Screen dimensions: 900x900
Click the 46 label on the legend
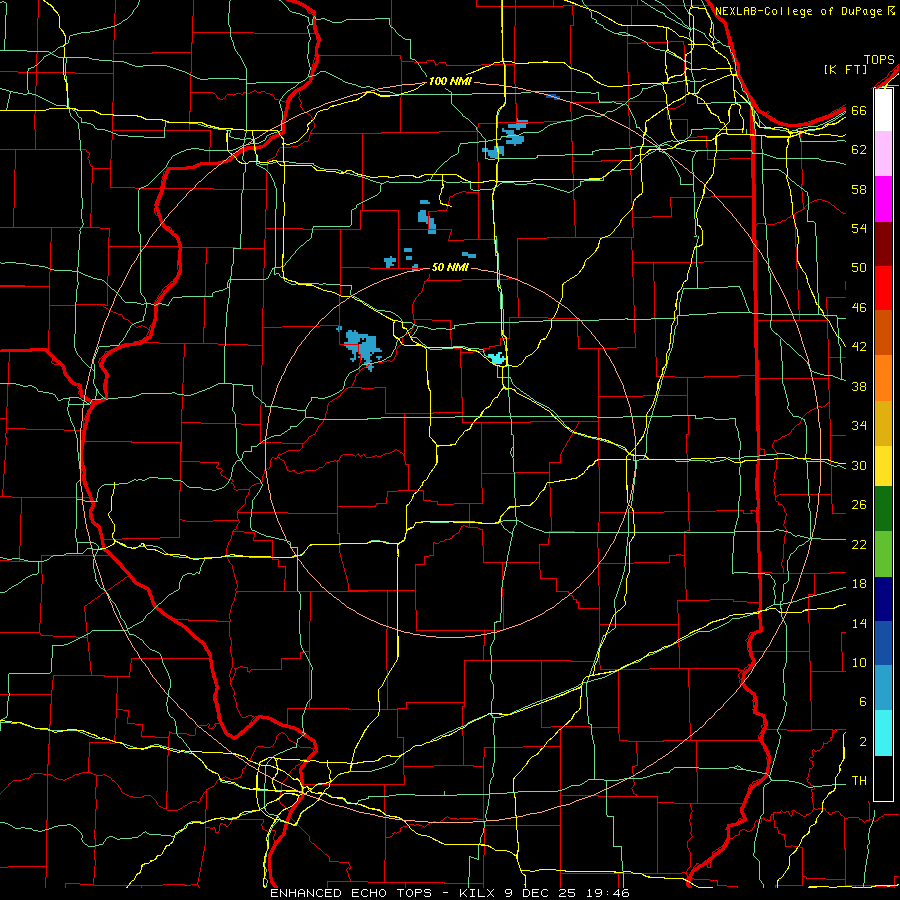[859, 308]
